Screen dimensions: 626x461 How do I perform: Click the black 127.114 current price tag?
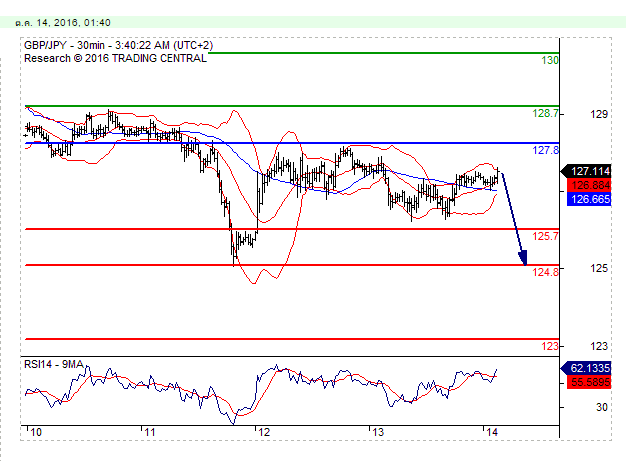click(586, 171)
